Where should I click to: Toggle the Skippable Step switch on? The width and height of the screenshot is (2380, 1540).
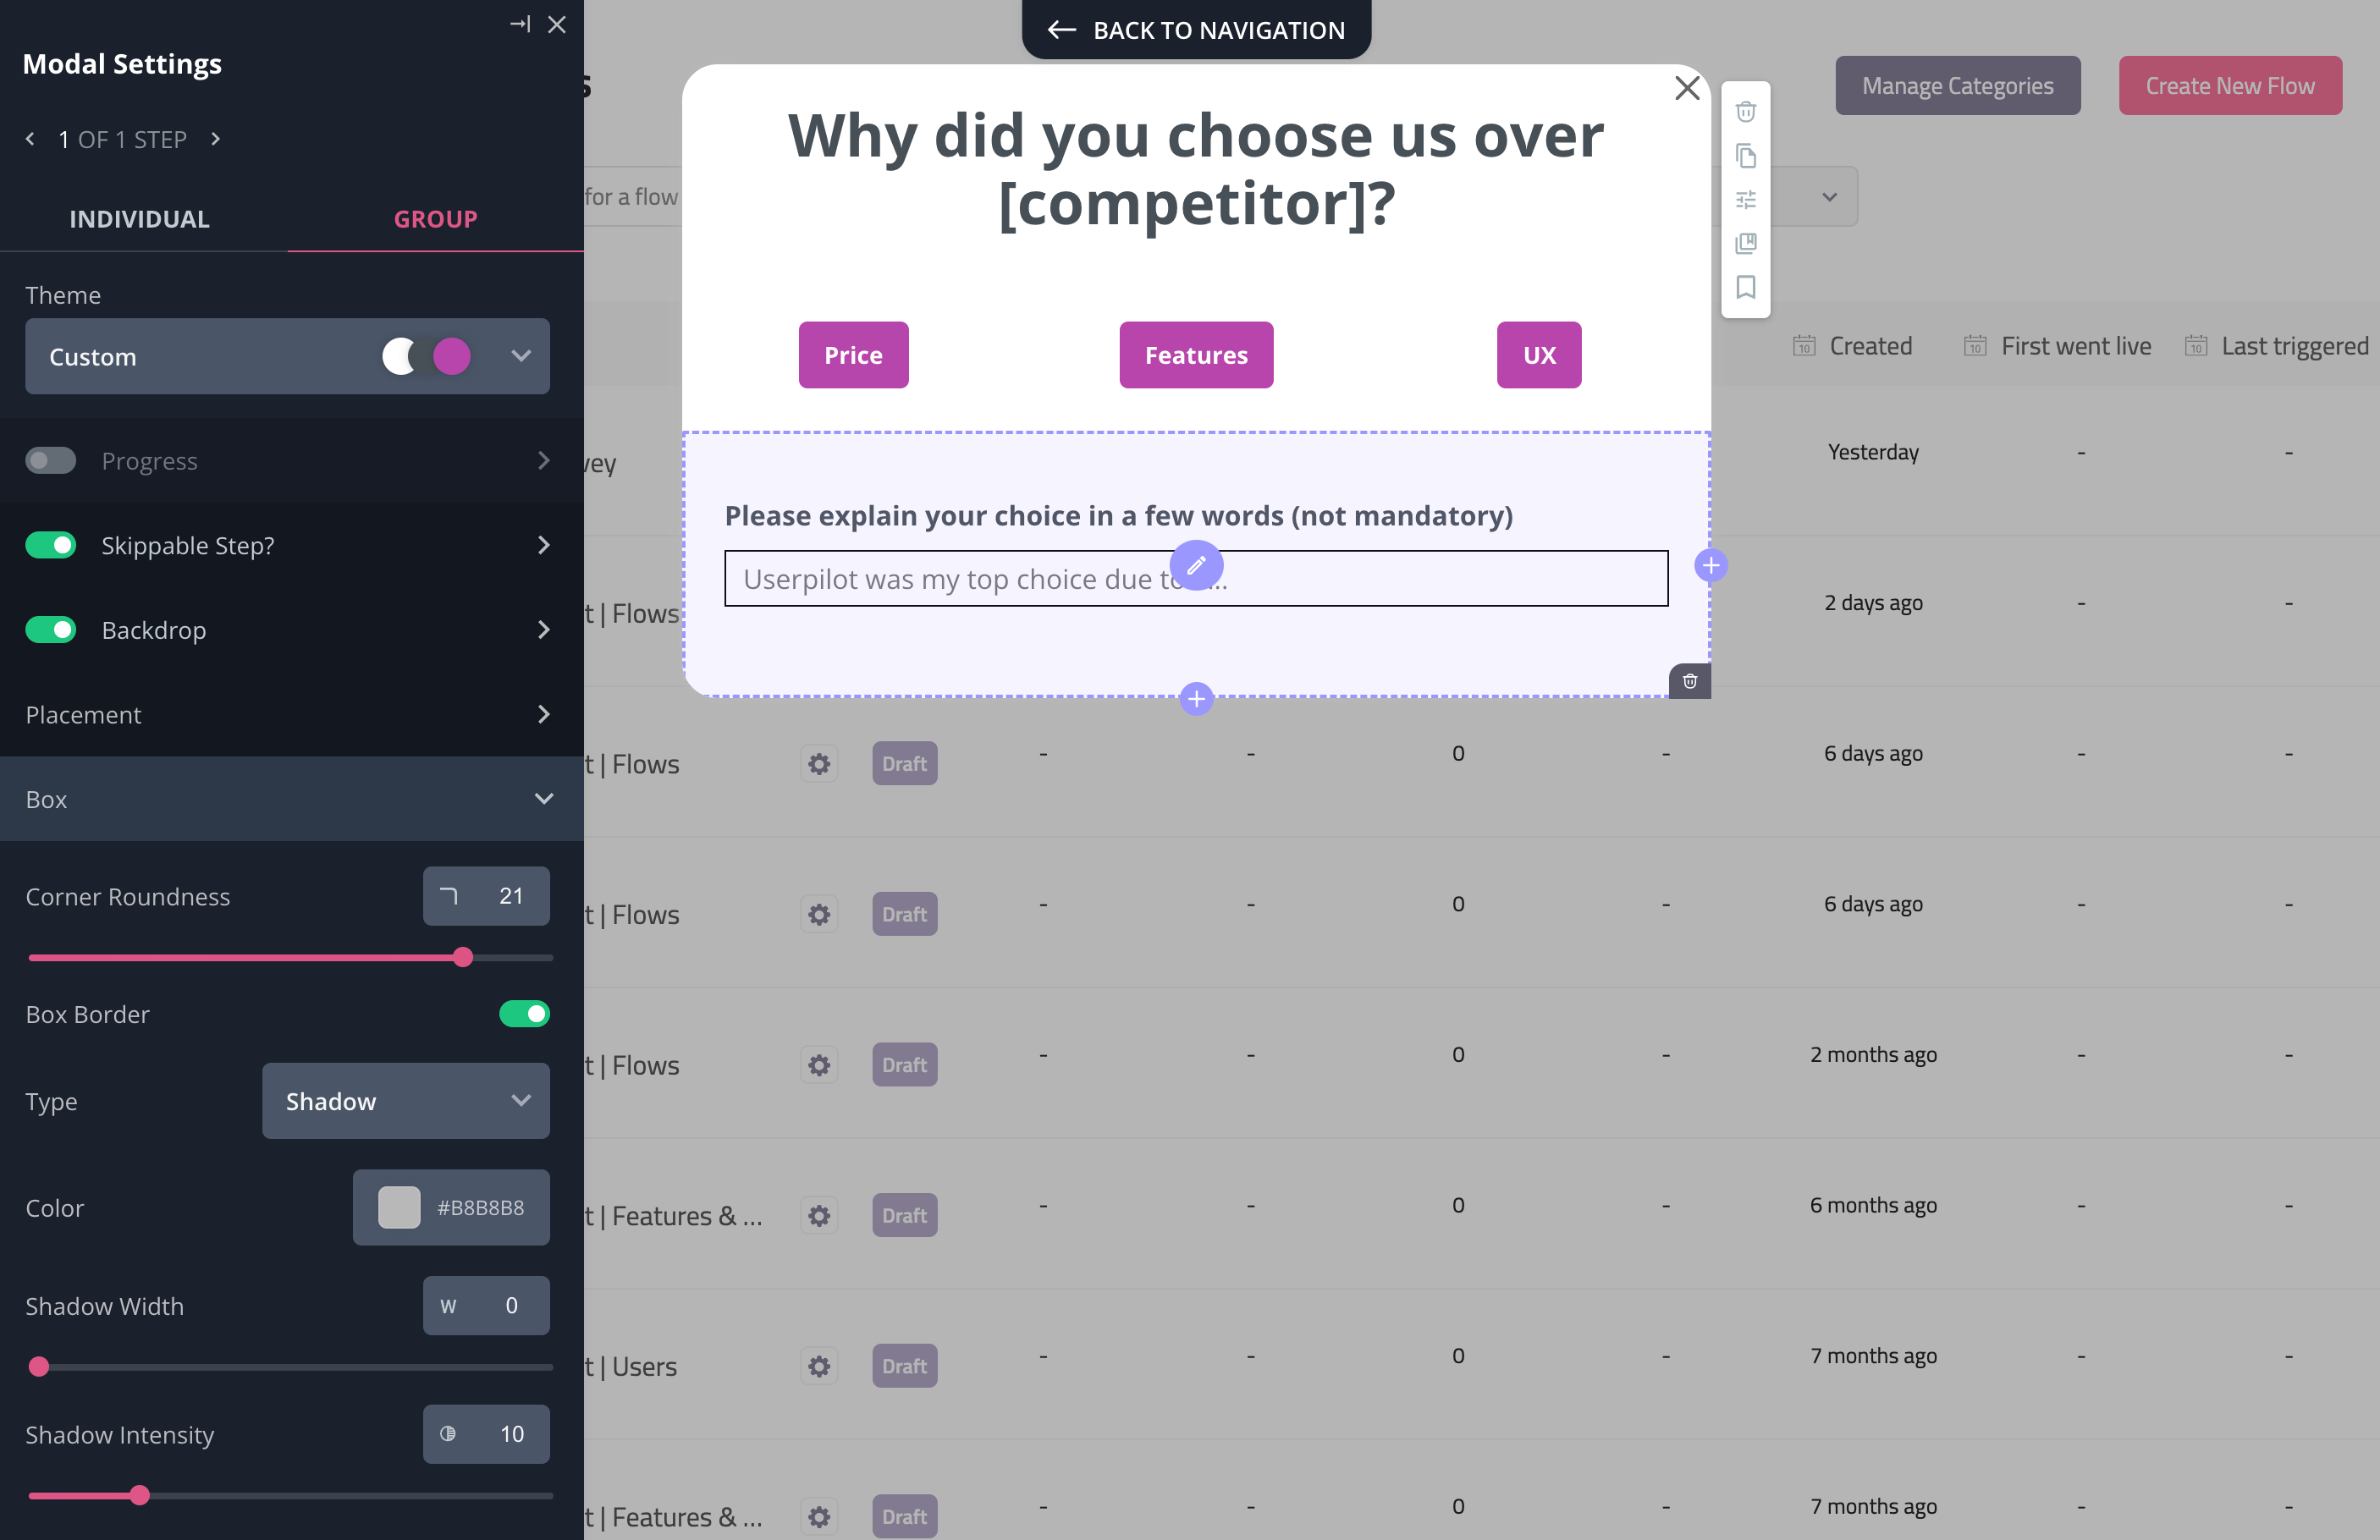pos(50,545)
